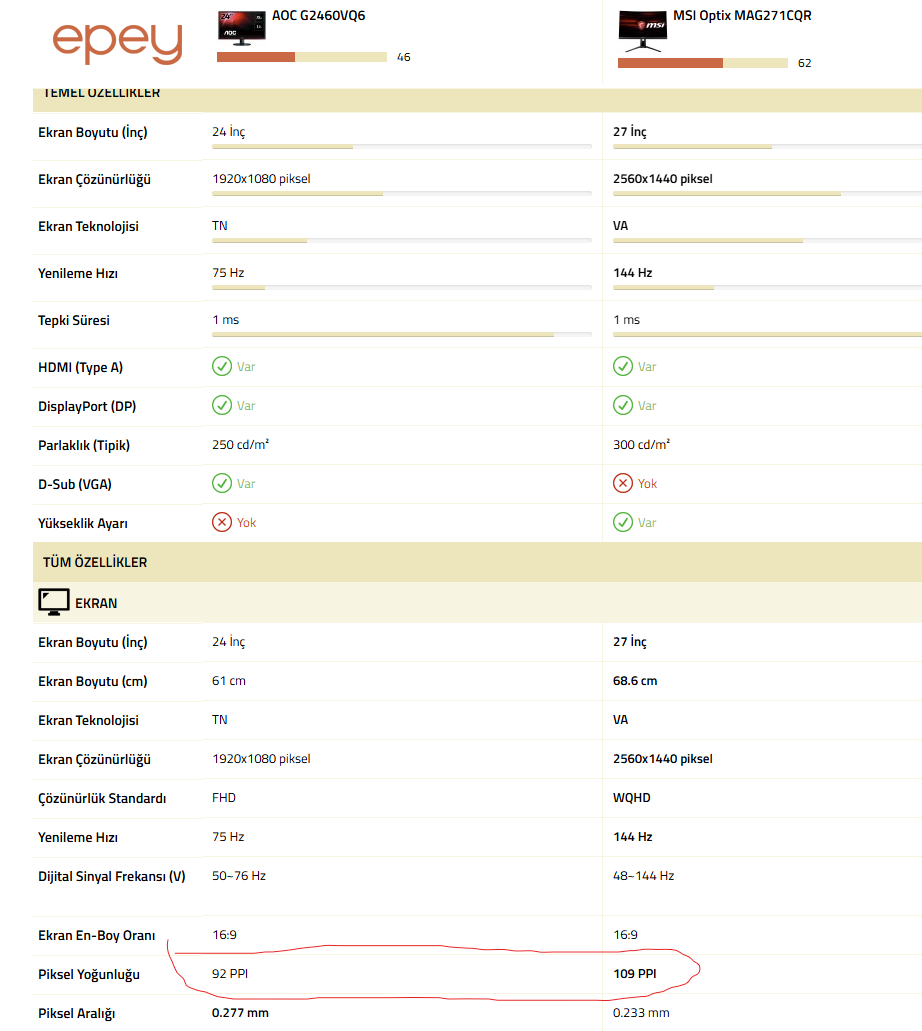Click the 61 cm value
The width and height of the screenshot is (922, 1031).
pyautogui.click(x=229, y=681)
